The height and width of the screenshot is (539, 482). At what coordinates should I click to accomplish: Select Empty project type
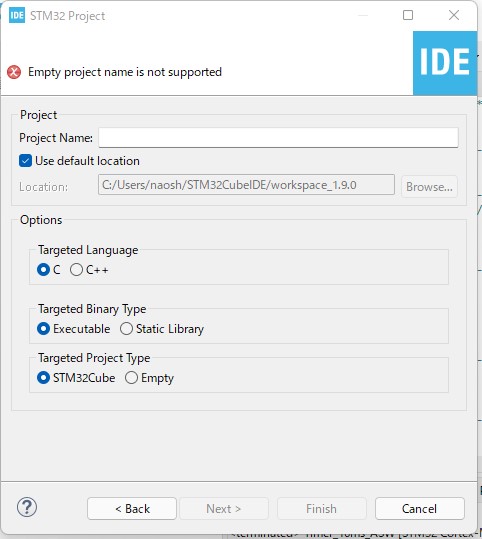click(131, 378)
